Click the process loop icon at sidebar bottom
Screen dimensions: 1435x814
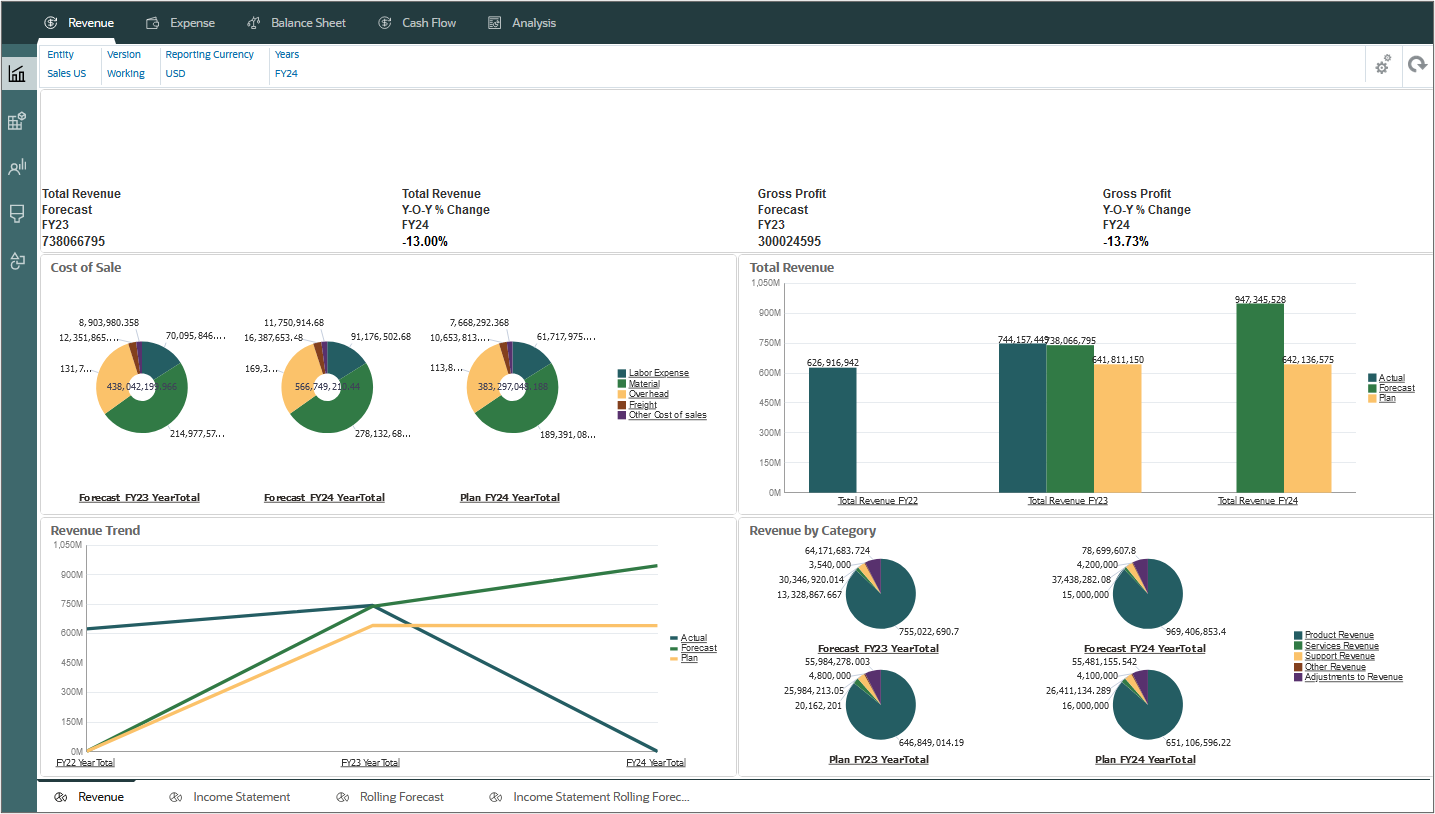(18, 261)
